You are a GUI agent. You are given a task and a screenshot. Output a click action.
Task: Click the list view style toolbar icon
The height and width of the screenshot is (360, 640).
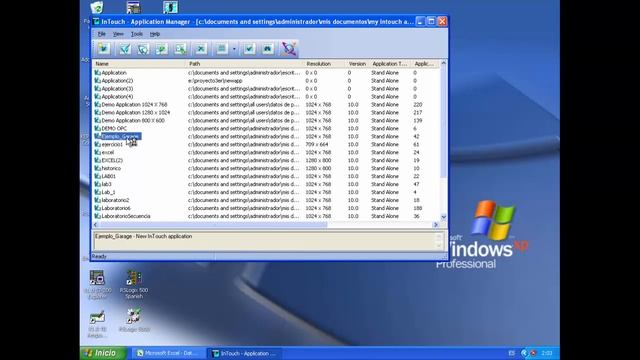point(222,49)
